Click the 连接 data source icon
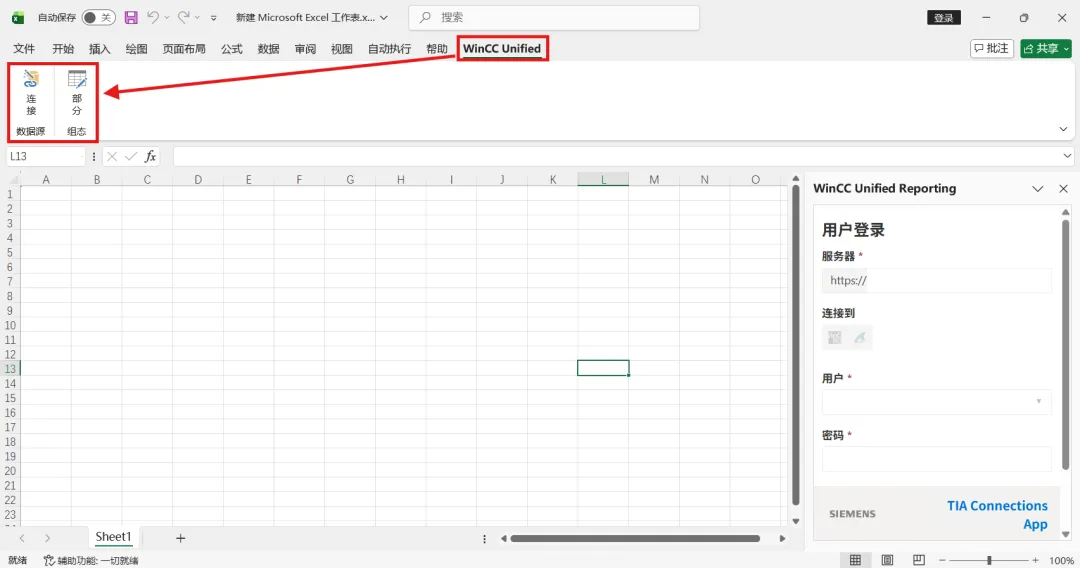1080x568 pixels. 31,92
